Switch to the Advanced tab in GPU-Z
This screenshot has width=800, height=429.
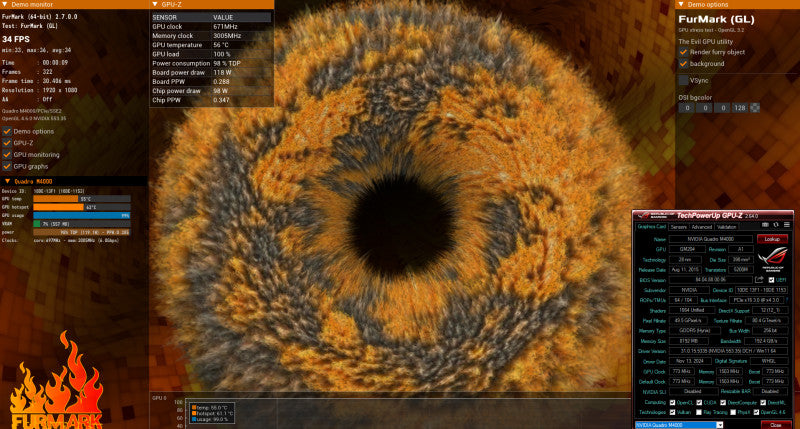[x=702, y=227]
